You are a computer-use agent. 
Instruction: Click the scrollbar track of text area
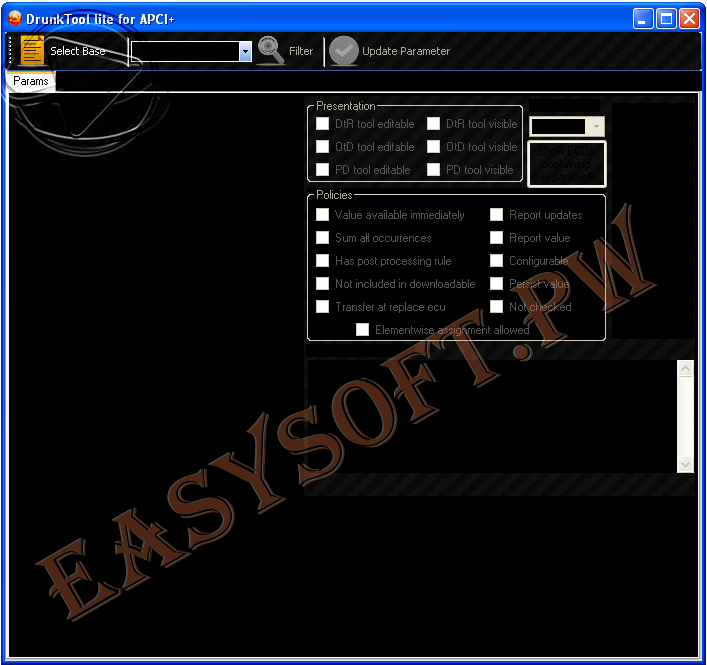[x=685, y=416]
